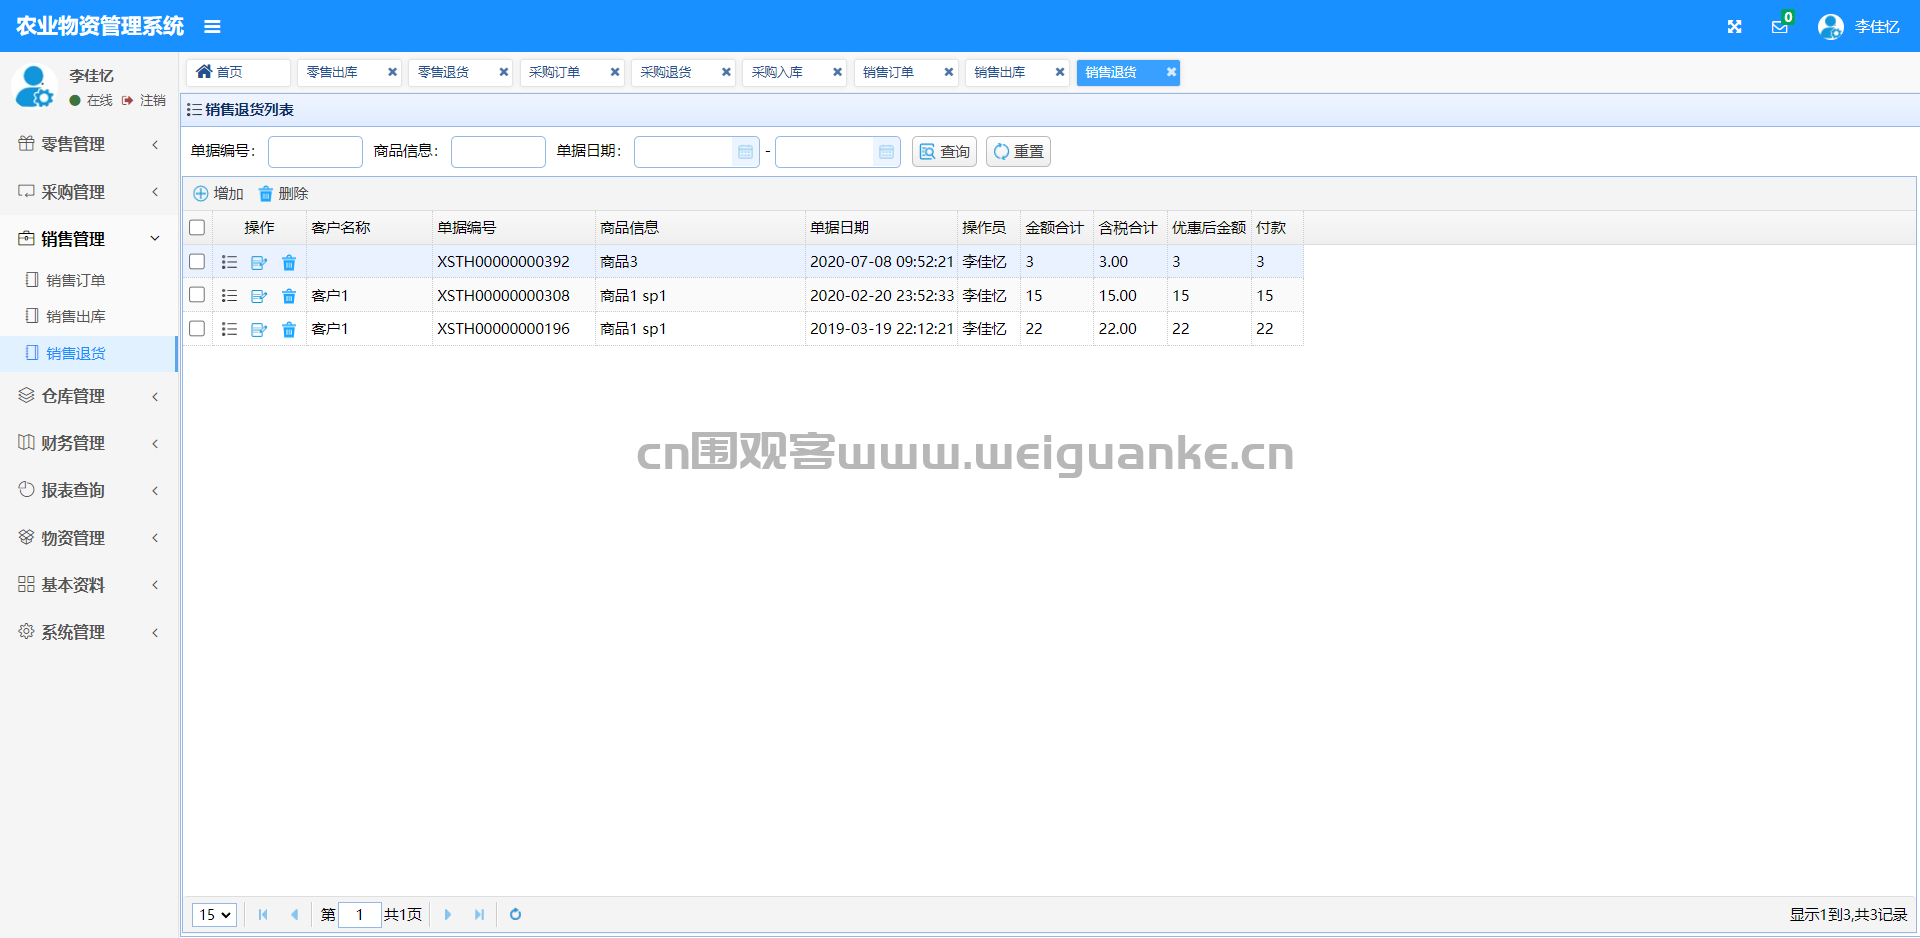
Task: Open 销售退货 in the sidebar submenu
Action: (89, 354)
